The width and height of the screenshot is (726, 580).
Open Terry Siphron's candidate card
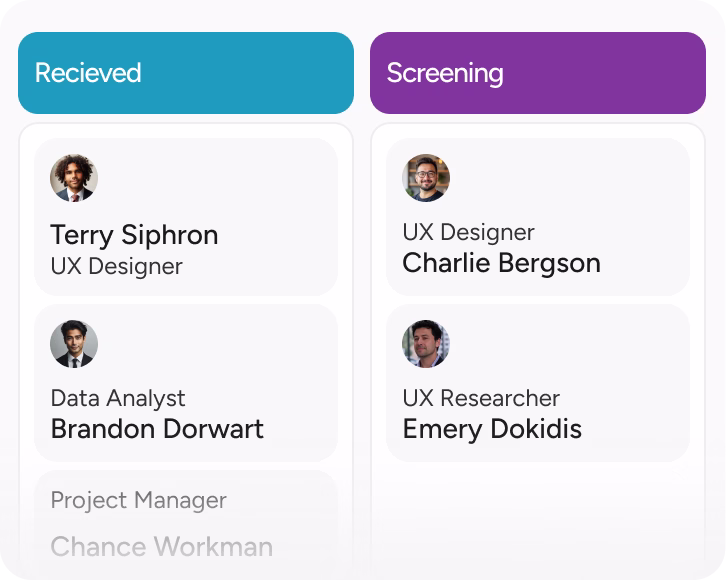[186, 217]
